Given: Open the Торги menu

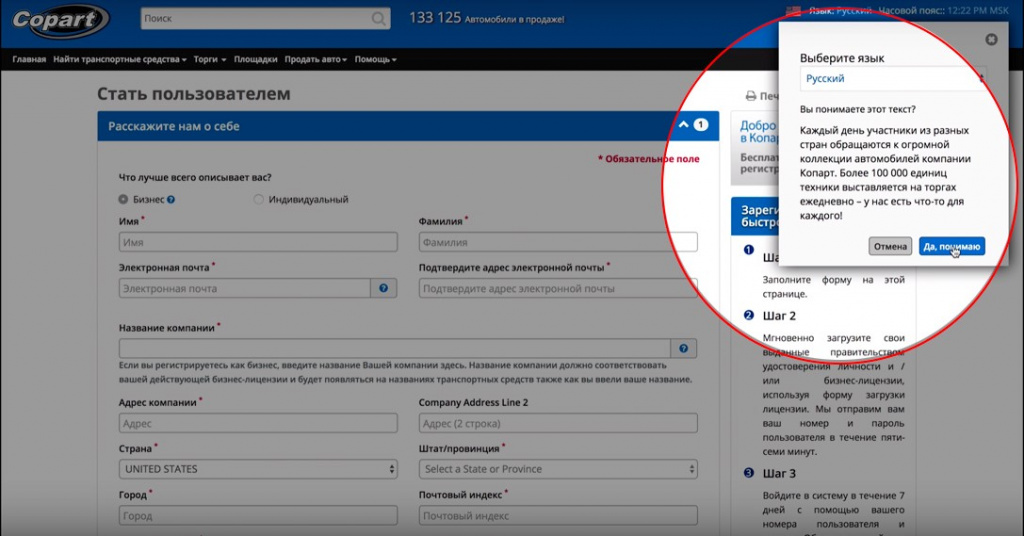Looking at the screenshot, I should pyautogui.click(x=210, y=59).
